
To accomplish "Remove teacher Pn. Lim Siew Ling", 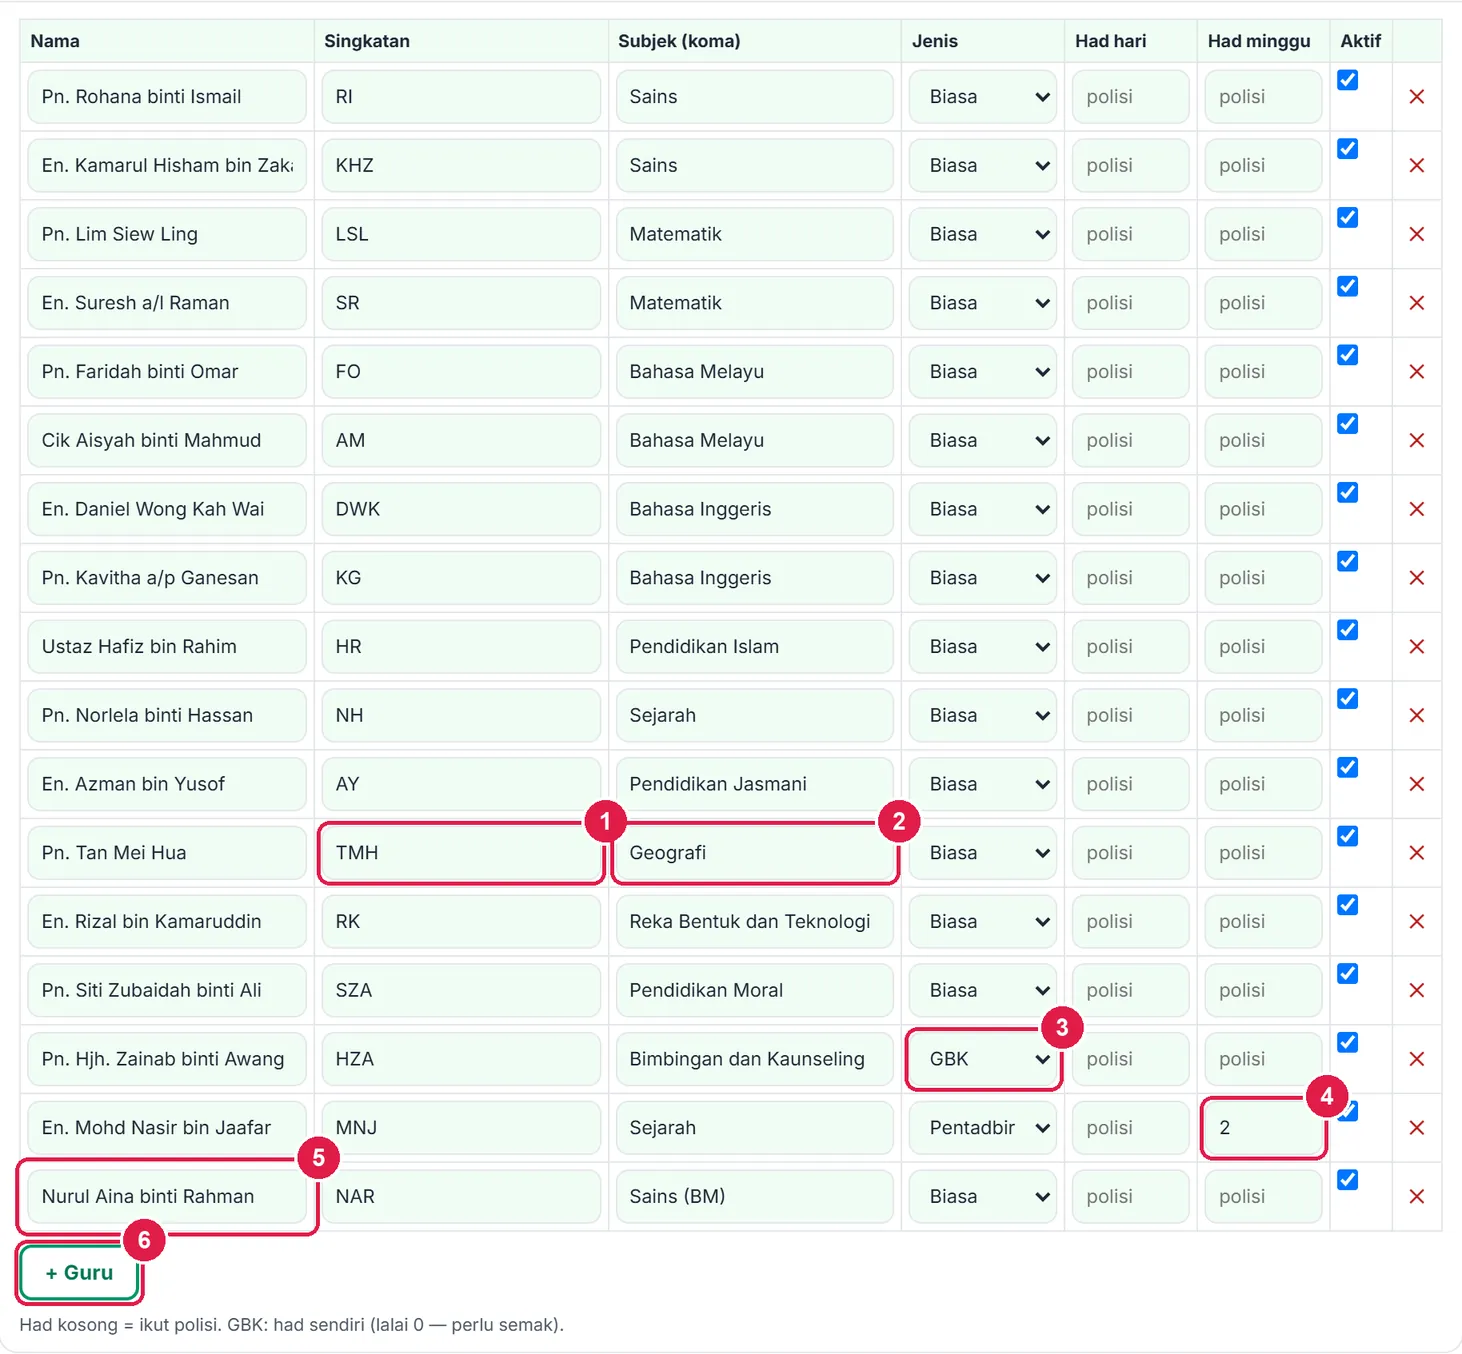I will tap(1416, 234).
